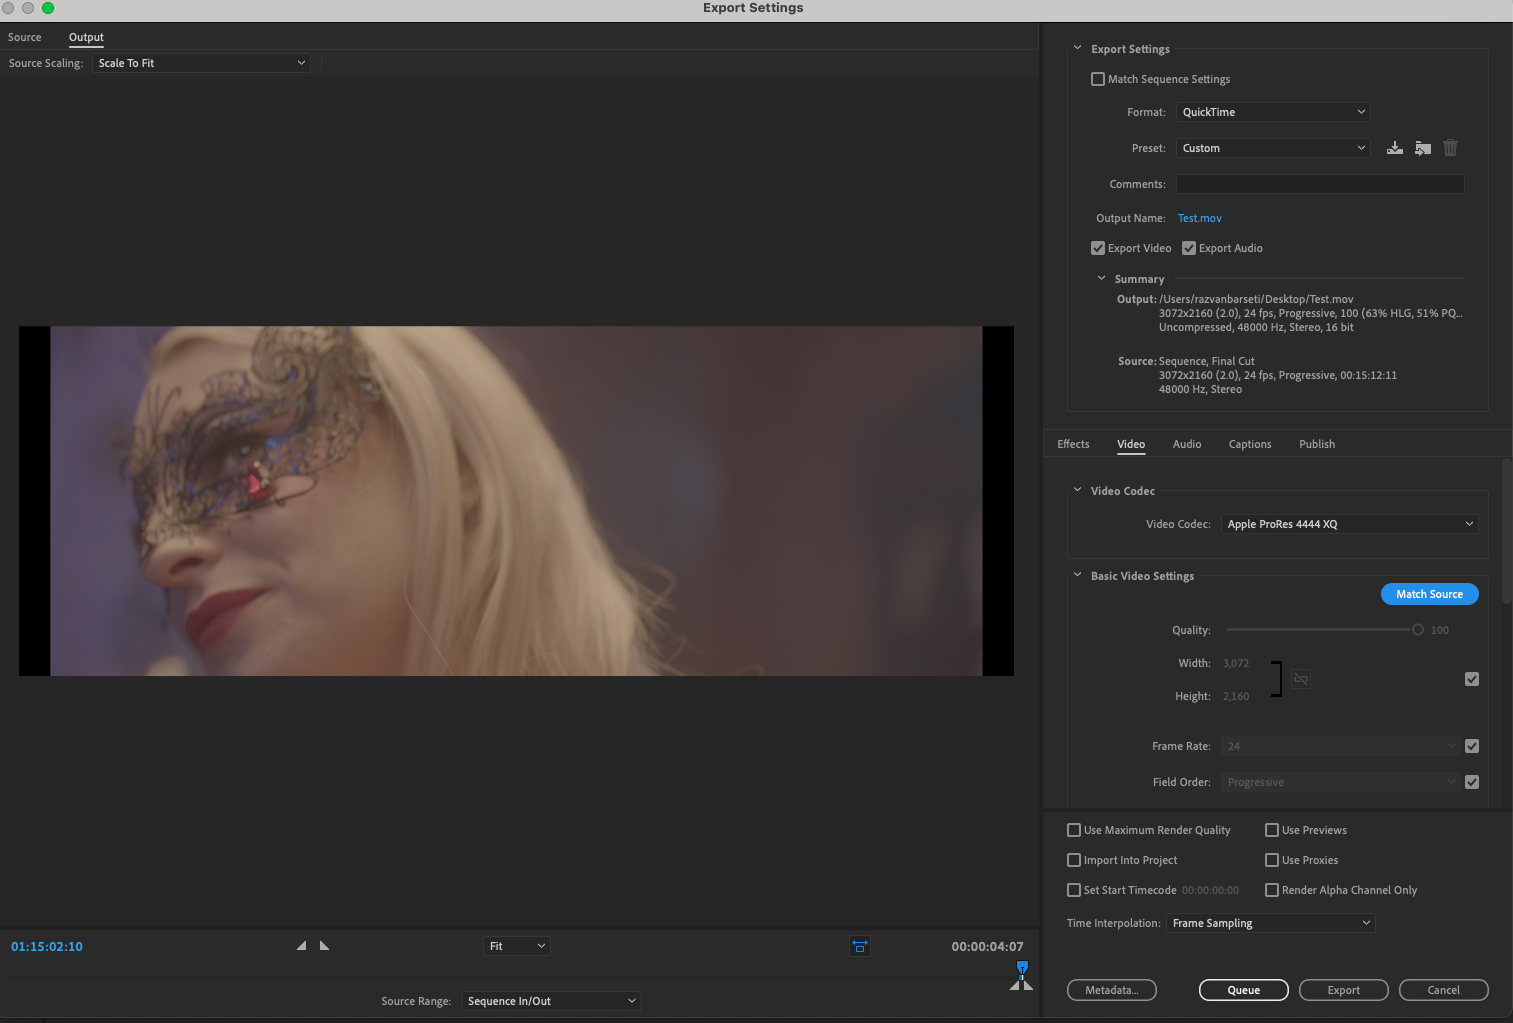1513x1023 pixels.
Task: Switch to the Audio tab
Action: 1187,444
